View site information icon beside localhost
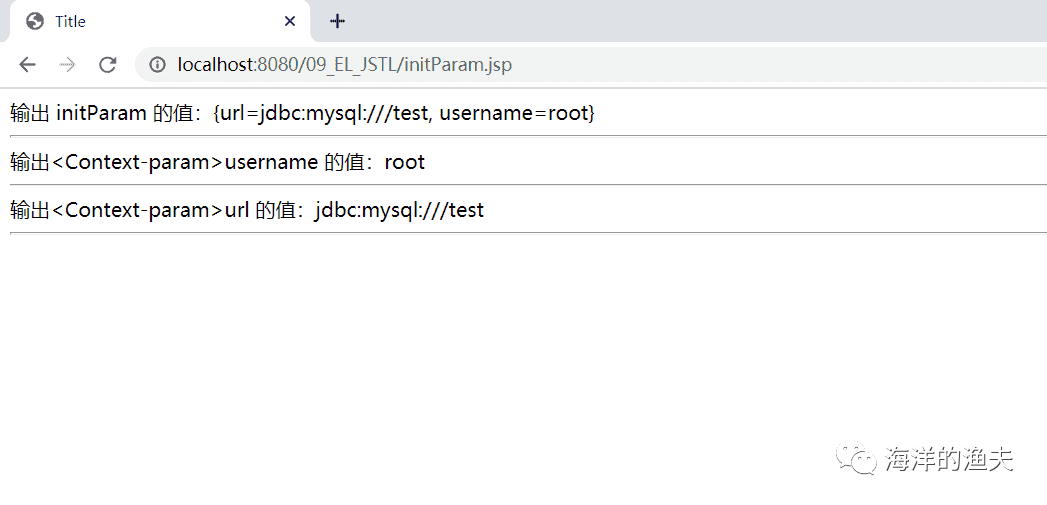The image size is (1047, 505). tap(158, 65)
